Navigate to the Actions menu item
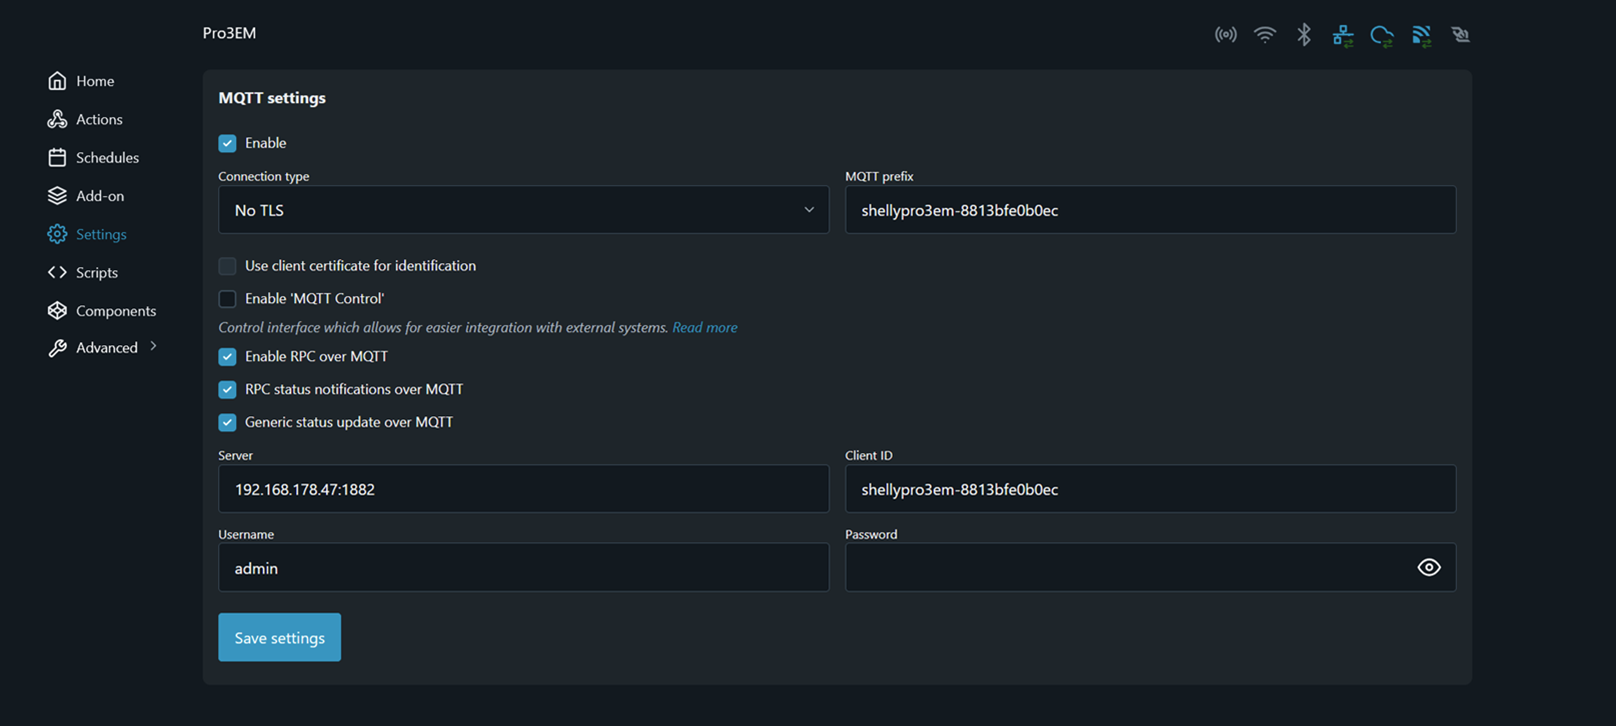 click(x=99, y=120)
